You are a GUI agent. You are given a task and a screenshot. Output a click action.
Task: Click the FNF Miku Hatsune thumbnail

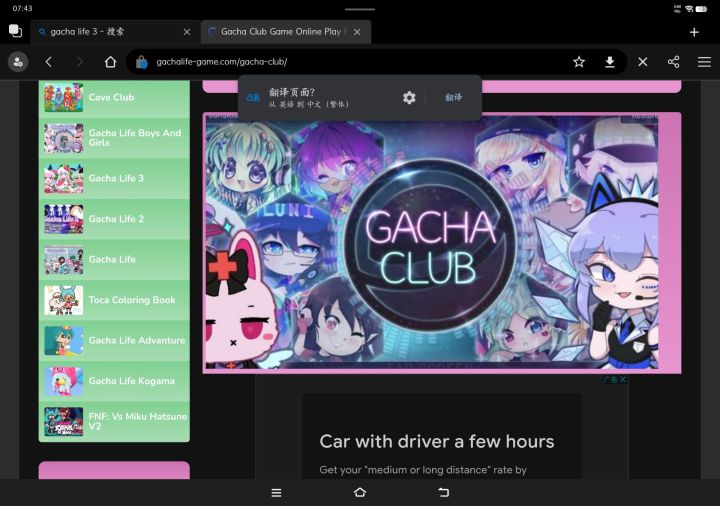[64, 422]
